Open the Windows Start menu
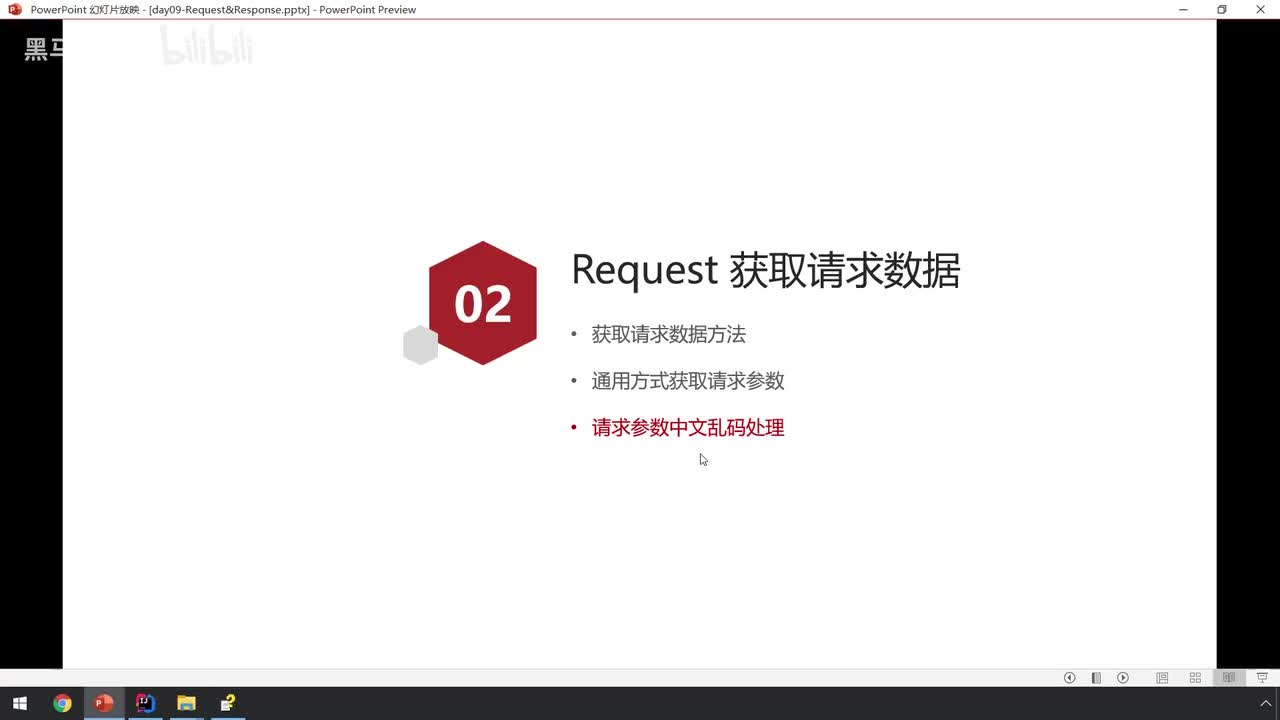Viewport: 1280px width, 720px height. pos(20,703)
